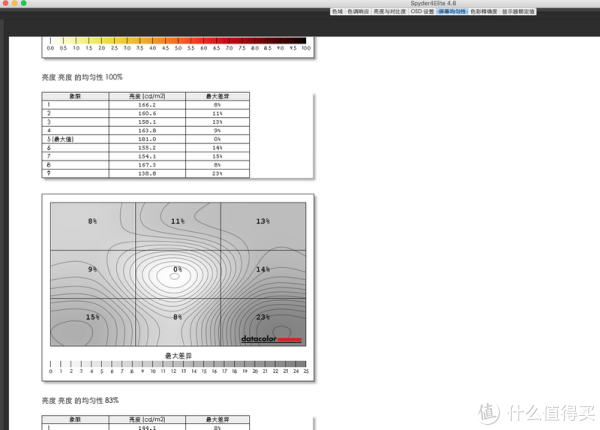
Task: Open the 色彩精确度 tab
Action: pyautogui.click(x=484, y=11)
